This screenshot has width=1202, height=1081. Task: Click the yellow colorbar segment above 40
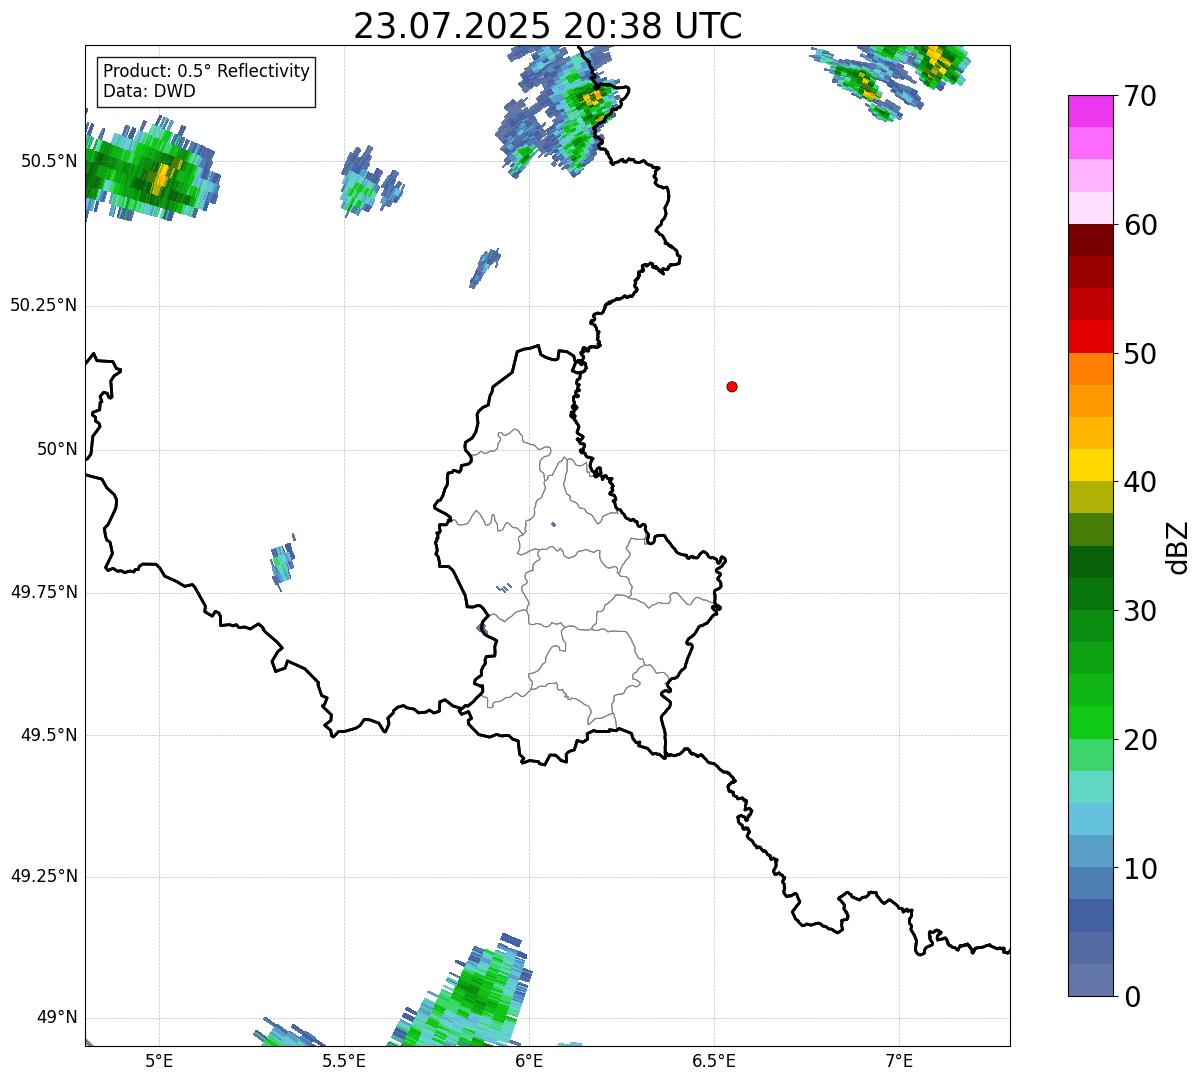click(x=1090, y=465)
